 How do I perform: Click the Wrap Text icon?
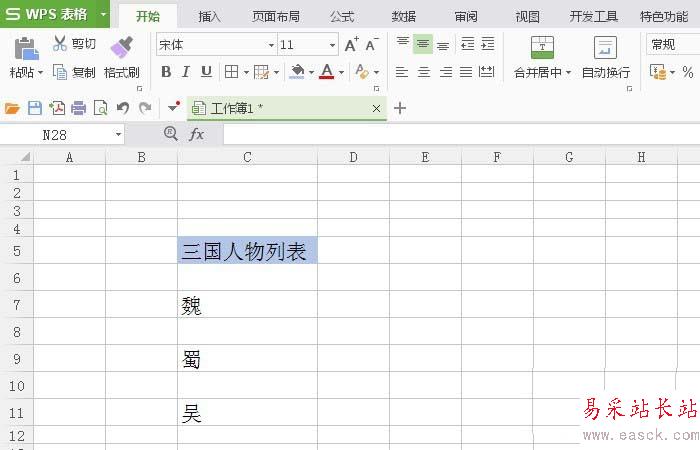pyautogui.click(x=605, y=48)
